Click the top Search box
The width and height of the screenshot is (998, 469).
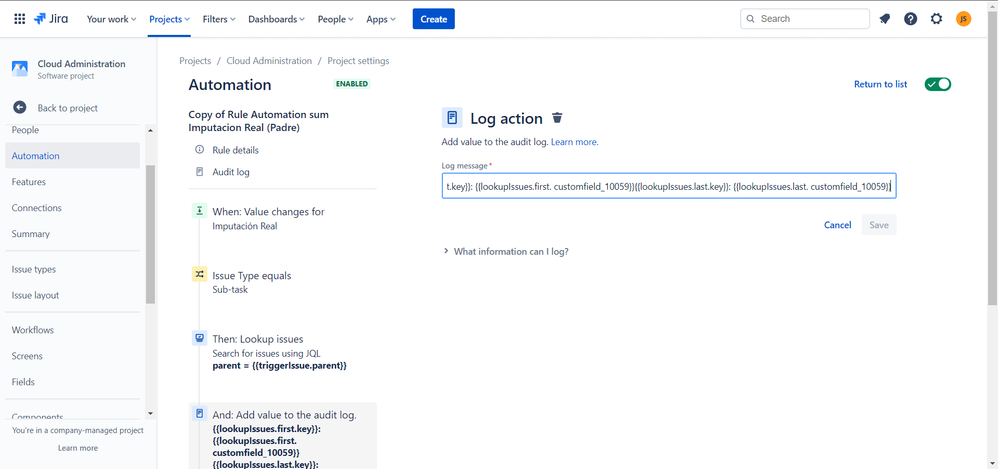(805, 19)
